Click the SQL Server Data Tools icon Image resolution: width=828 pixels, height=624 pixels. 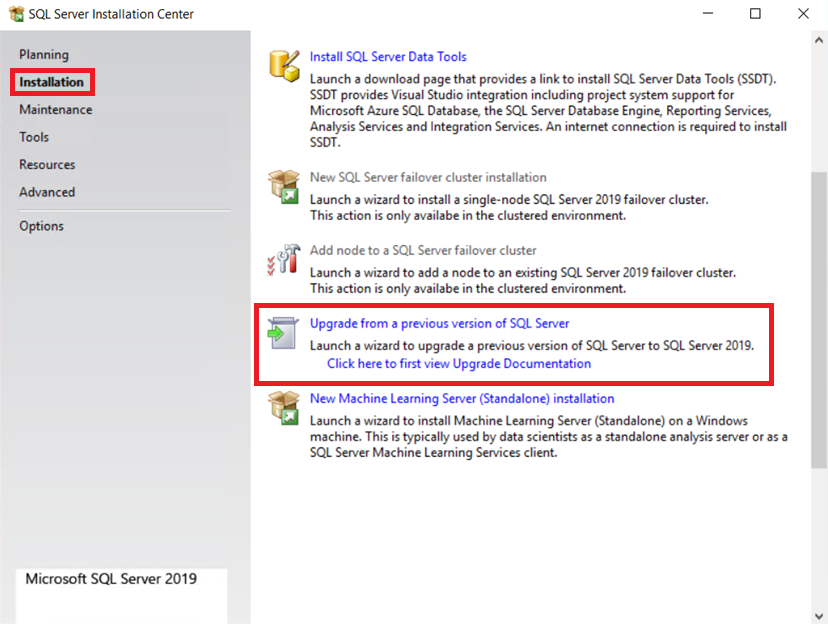click(284, 66)
